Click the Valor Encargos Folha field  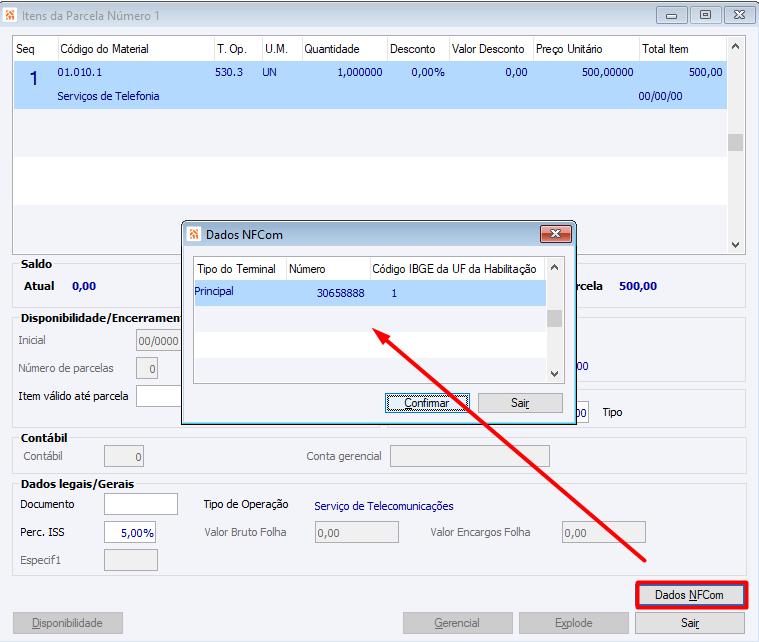click(604, 532)
